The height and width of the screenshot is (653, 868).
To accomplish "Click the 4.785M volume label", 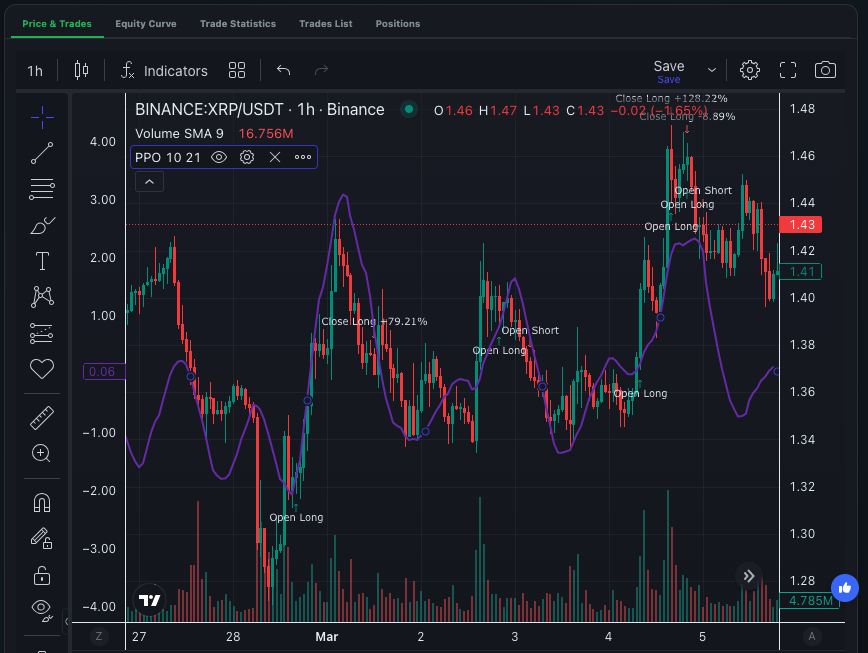I will [x=809, y=601].
